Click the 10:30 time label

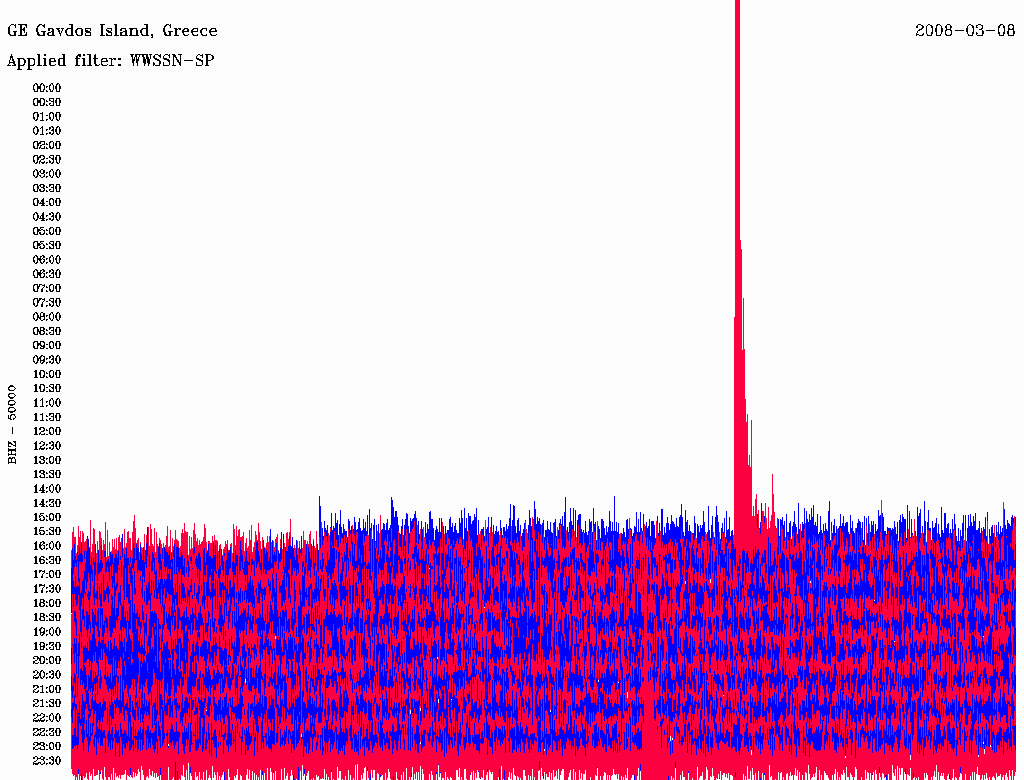click(47, 389)
